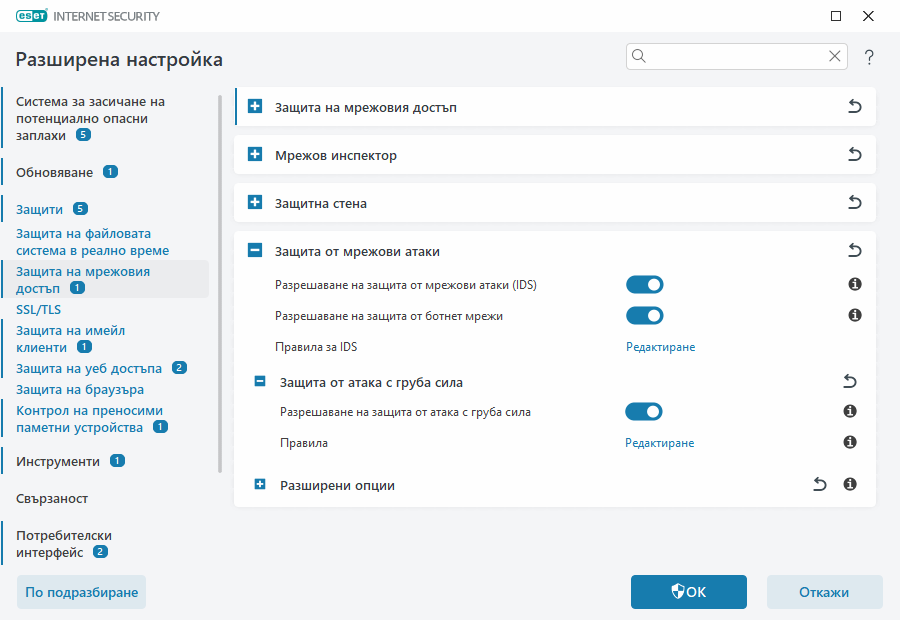Expand the Разширени опции subsection

[x=260, y=485]
